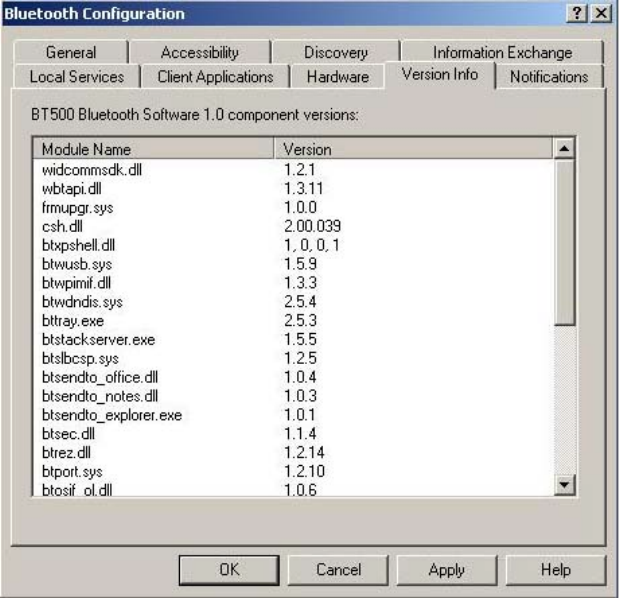Open Help from the bottom button

(x=556, y=570)
